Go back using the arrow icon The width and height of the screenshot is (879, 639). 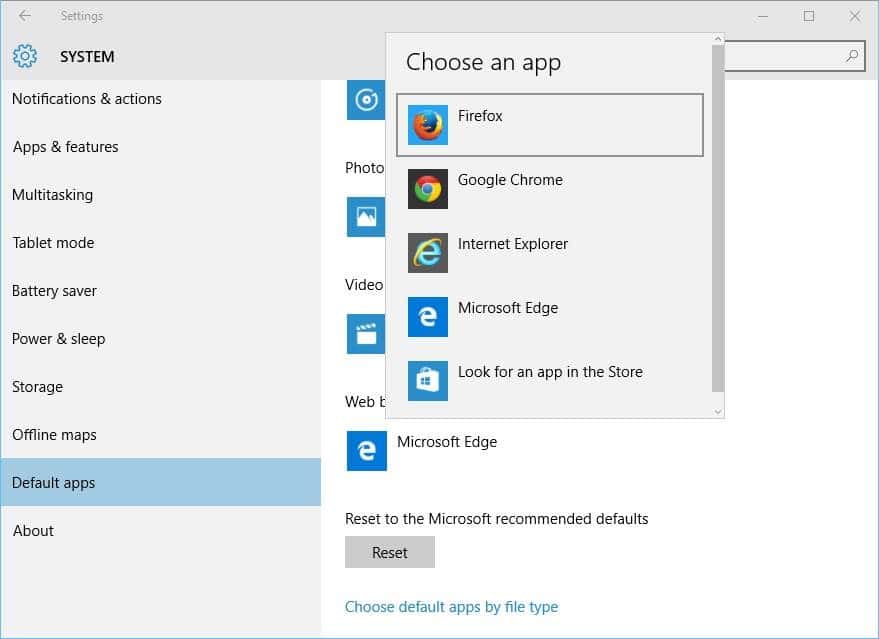(x=25, y=16)
